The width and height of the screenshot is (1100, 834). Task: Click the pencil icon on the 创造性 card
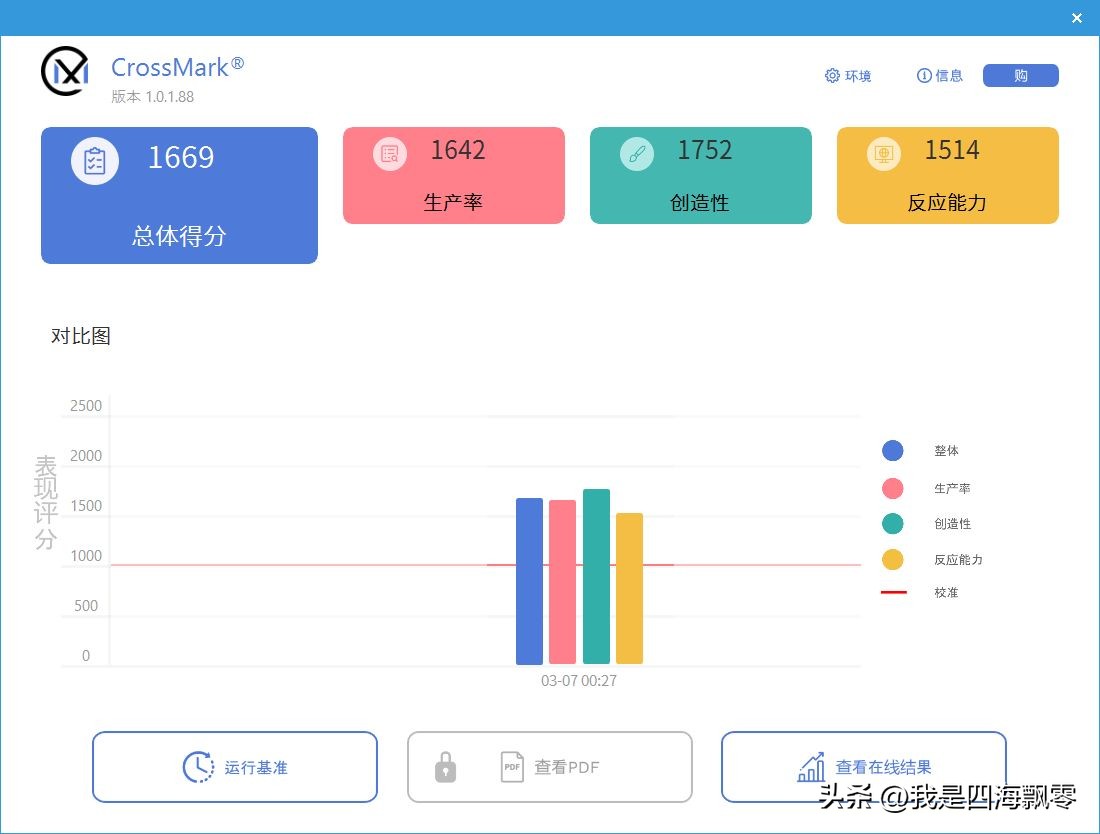[635, 153]
